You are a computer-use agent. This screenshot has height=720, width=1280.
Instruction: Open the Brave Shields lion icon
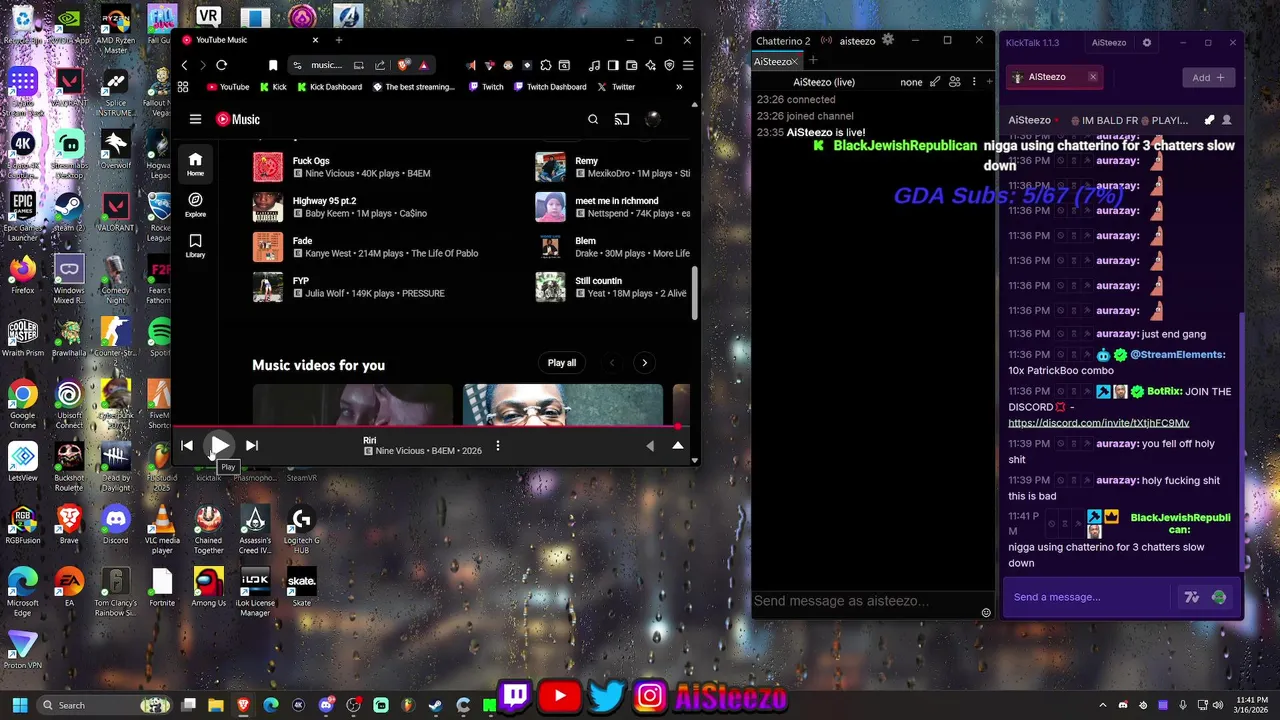point(404,65)
